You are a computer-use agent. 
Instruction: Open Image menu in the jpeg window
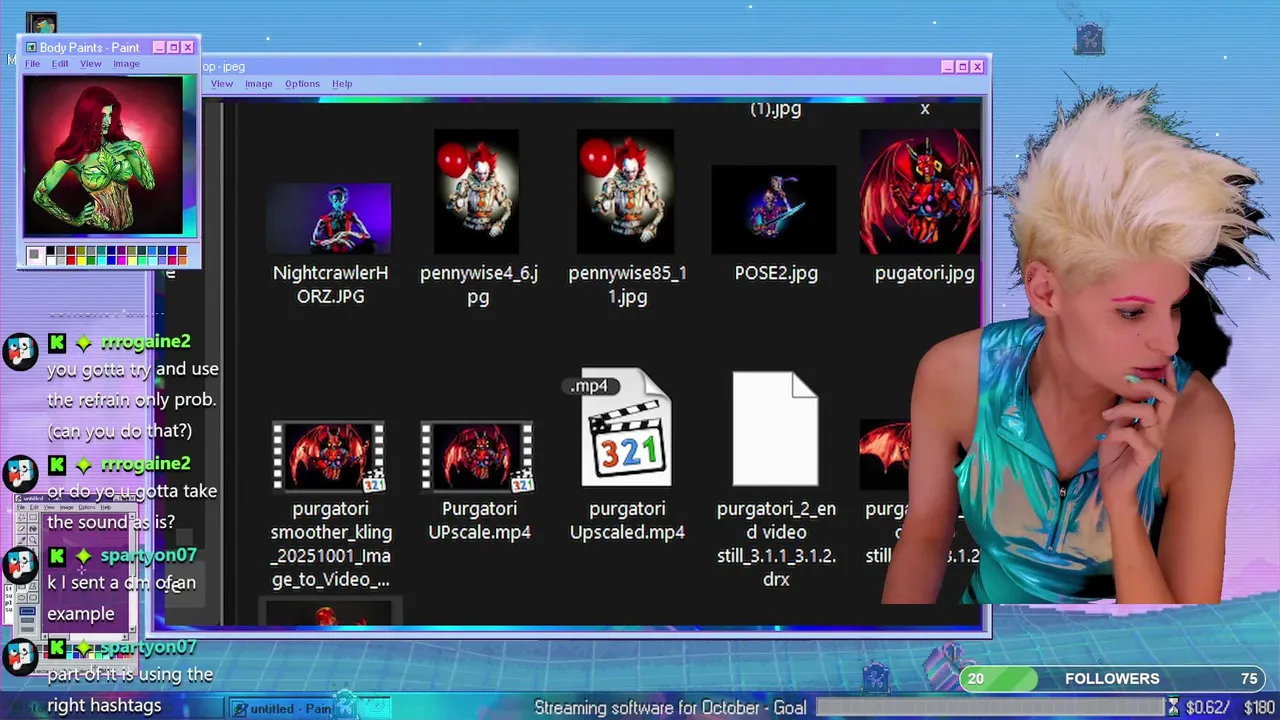[258, 84]
